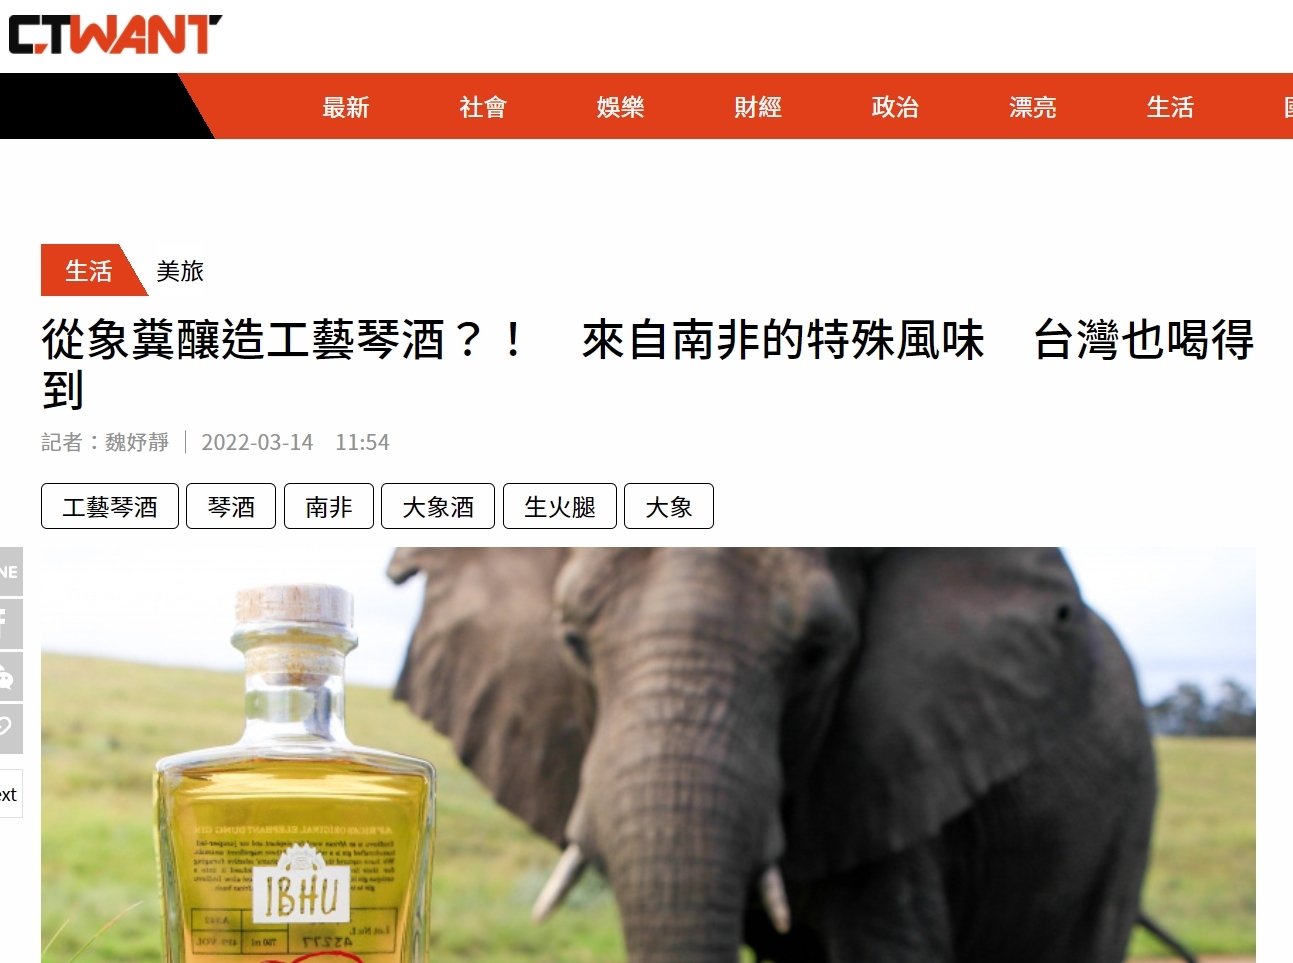The height and width of the screenshot is (963, 1293).
Task: Share article via WeChat icon
Action: tap(10, 677)
